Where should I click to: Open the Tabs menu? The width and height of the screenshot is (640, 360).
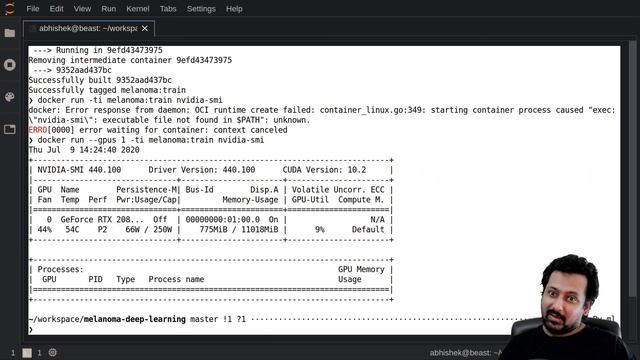pyautogui.click(x=168, y=9)
